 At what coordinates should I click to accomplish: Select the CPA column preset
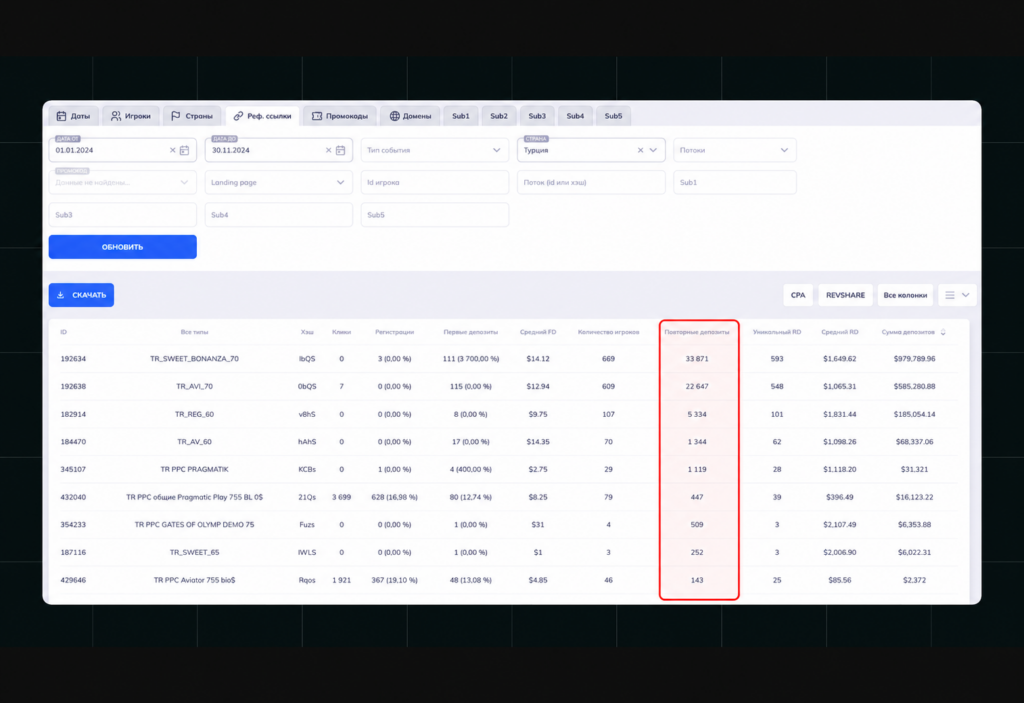click(x=798, y=295)
